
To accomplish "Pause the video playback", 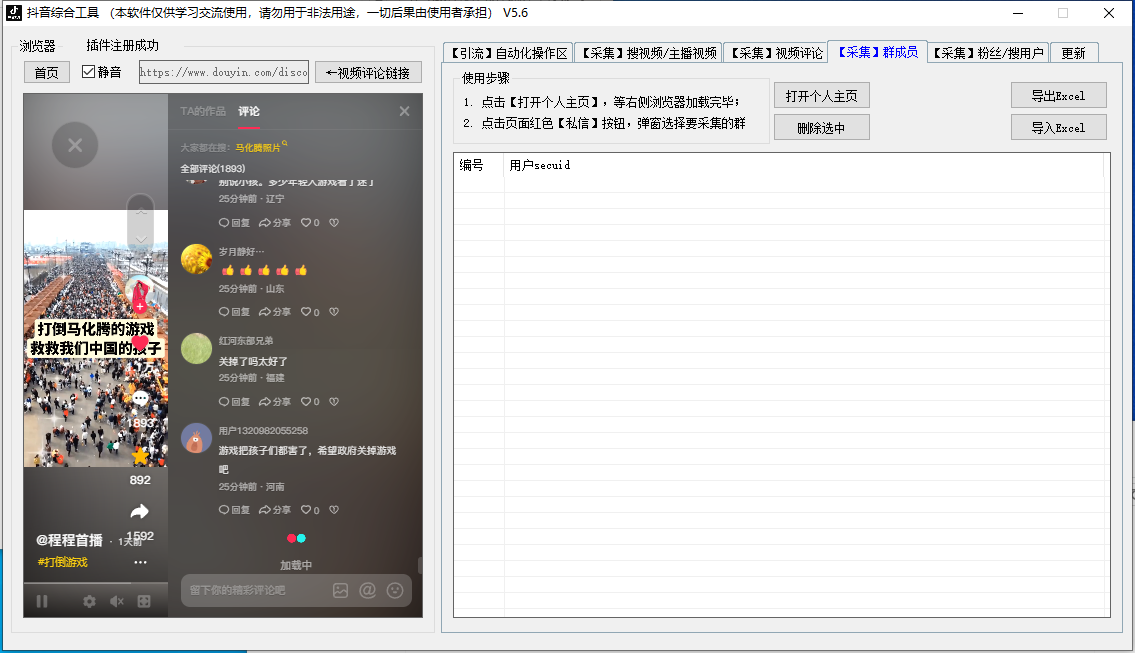I will pos(42,601).
